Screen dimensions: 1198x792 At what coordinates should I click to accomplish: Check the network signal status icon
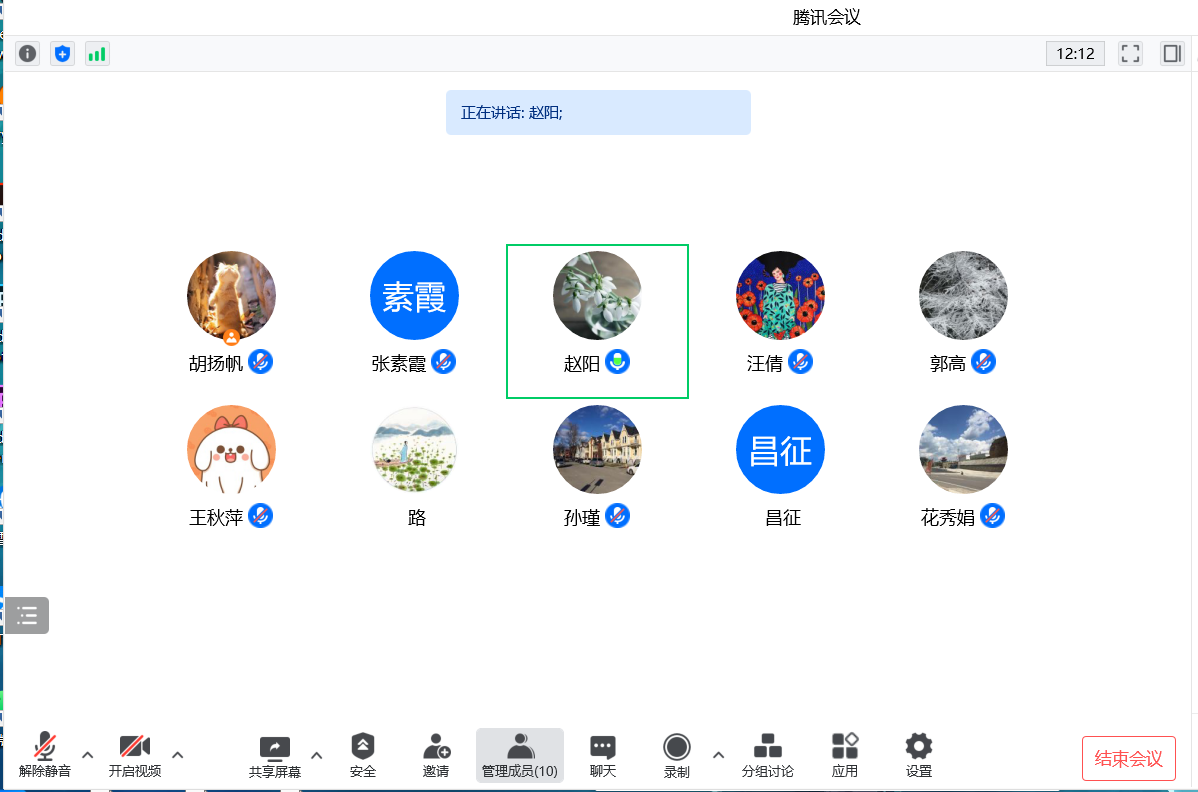[97, 53]
